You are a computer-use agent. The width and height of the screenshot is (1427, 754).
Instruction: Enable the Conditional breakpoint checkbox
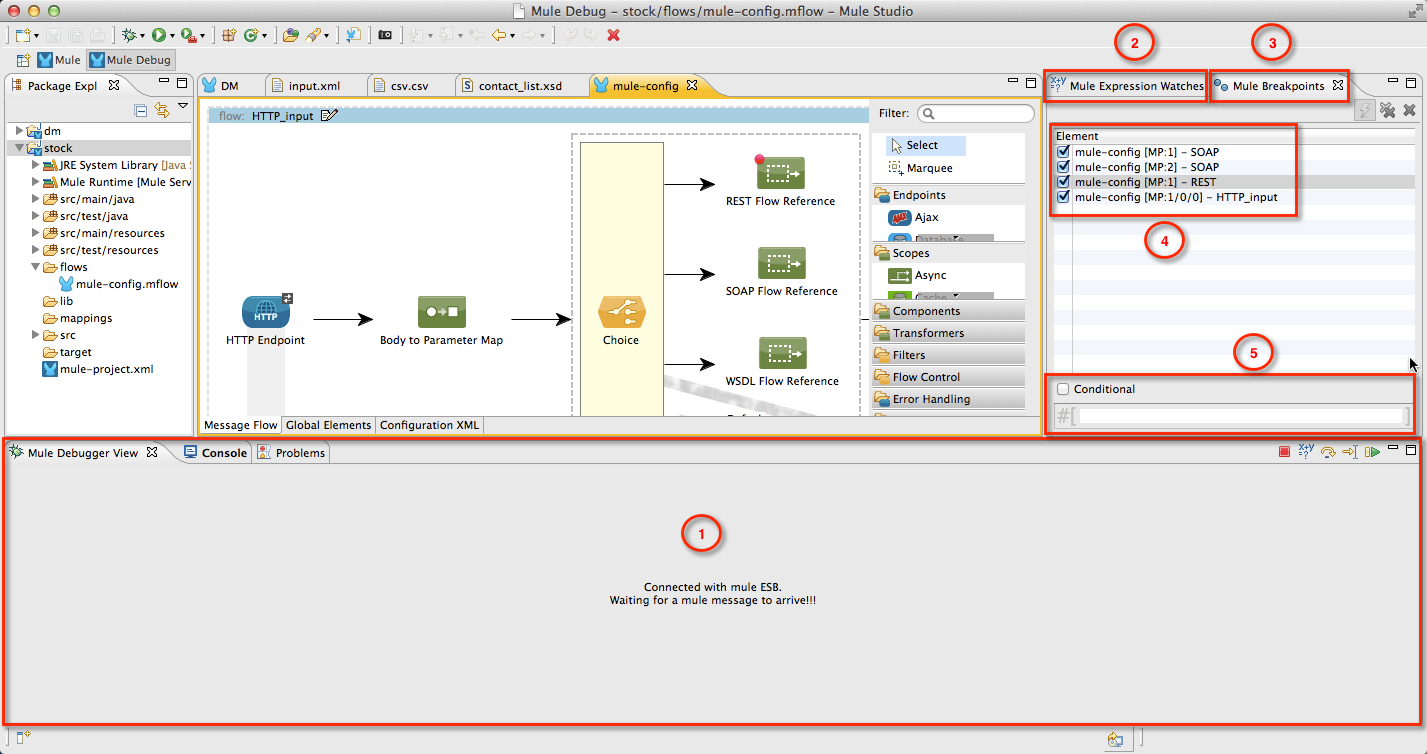pyautogui.click(x=1063, y=389)
